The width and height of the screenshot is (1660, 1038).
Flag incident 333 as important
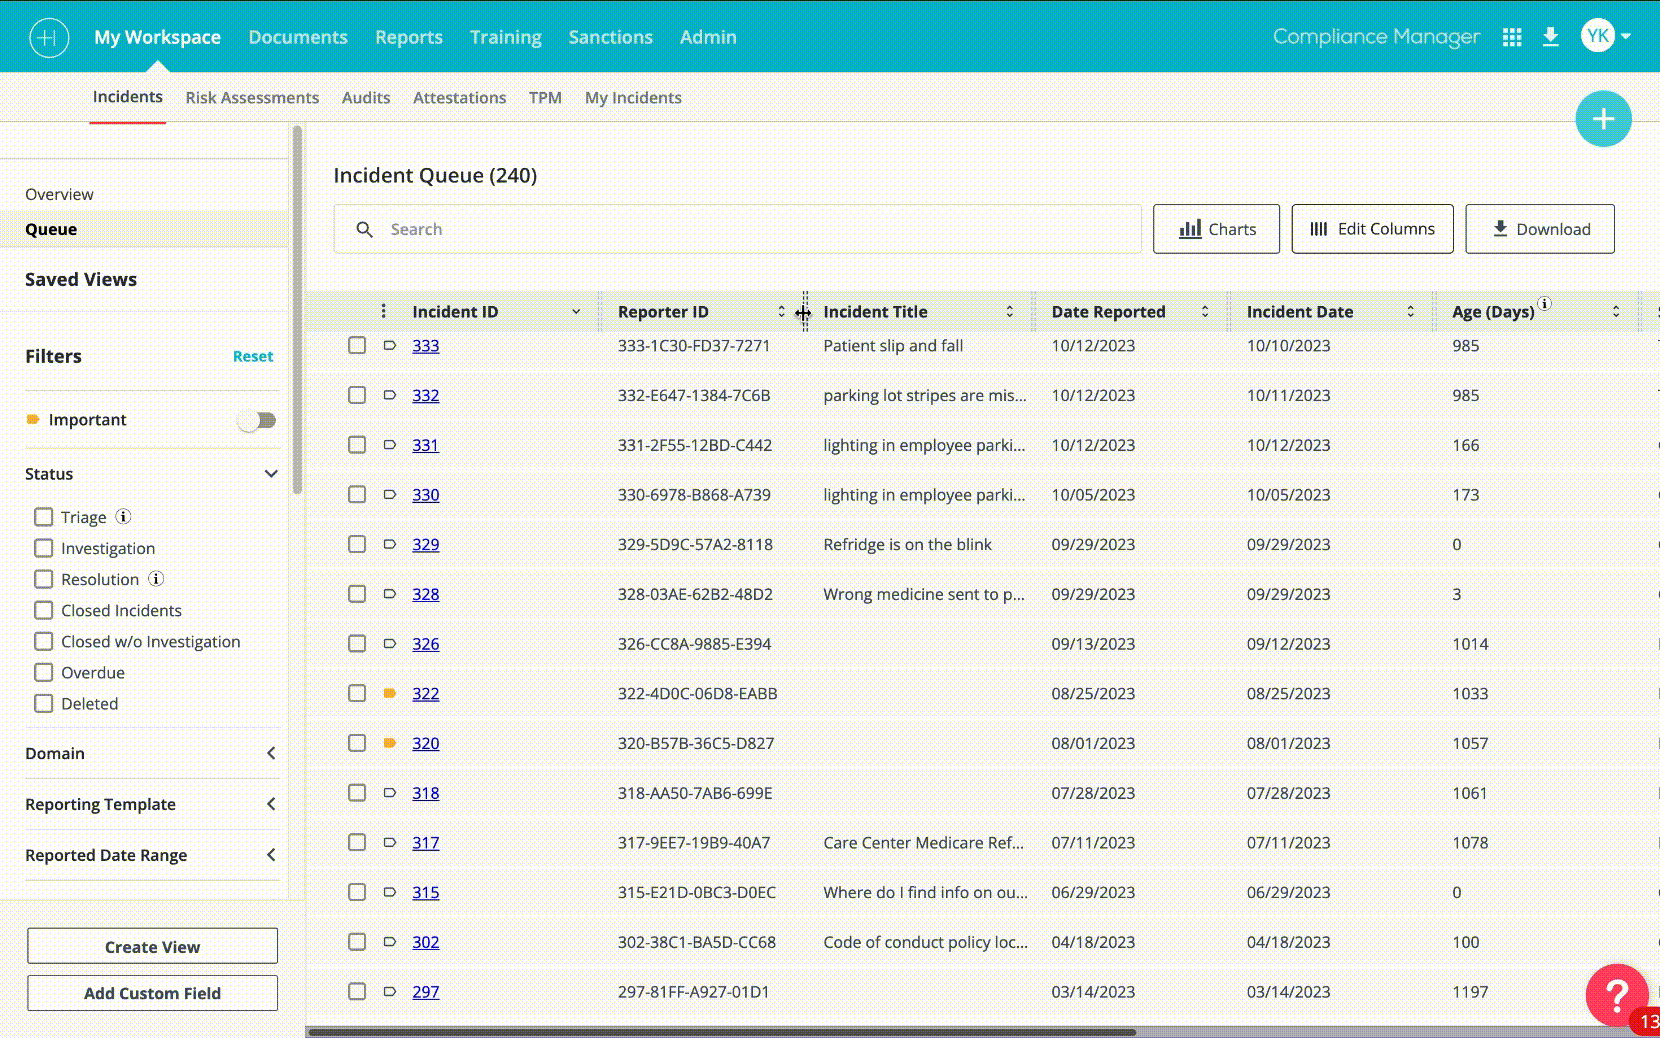(x=390, y=345)
